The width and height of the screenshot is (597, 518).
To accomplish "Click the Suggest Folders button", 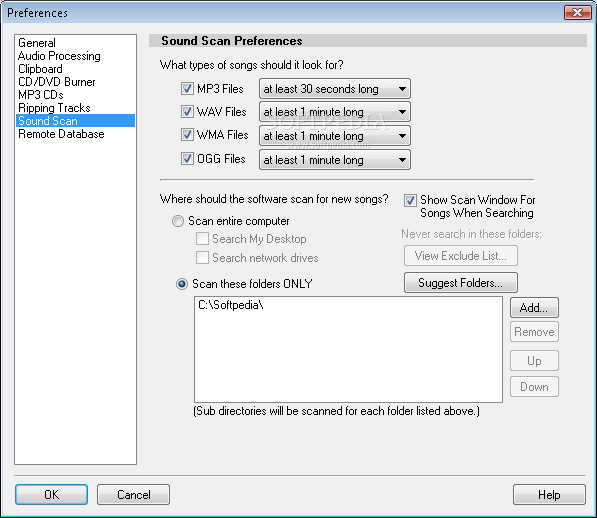I will pyautogui.click(x=461, y=283).
